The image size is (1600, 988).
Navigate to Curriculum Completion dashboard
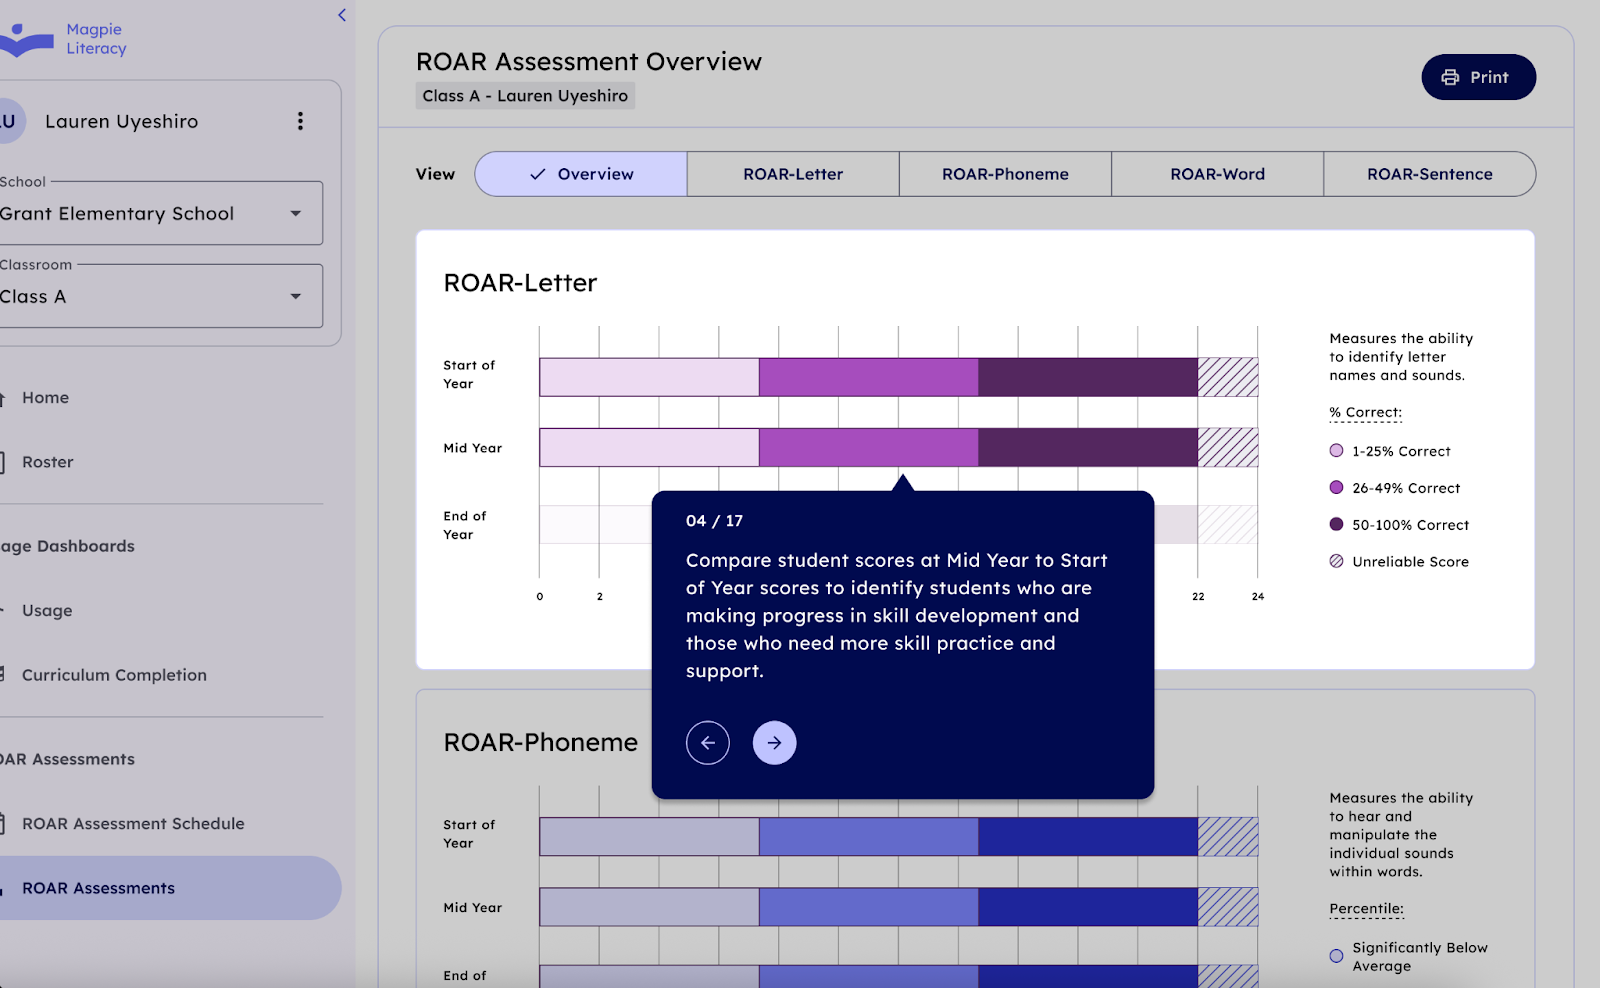[114, 675]
